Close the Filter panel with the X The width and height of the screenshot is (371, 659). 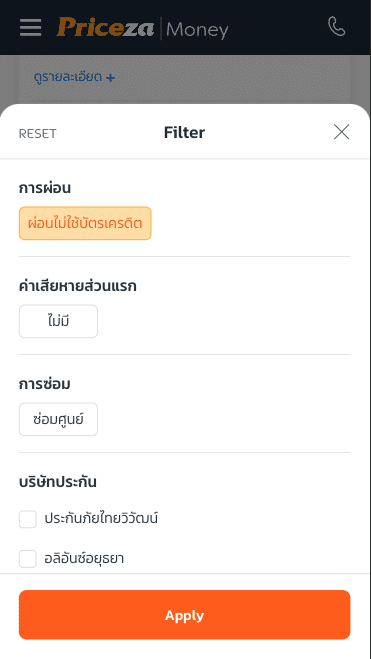341,132
